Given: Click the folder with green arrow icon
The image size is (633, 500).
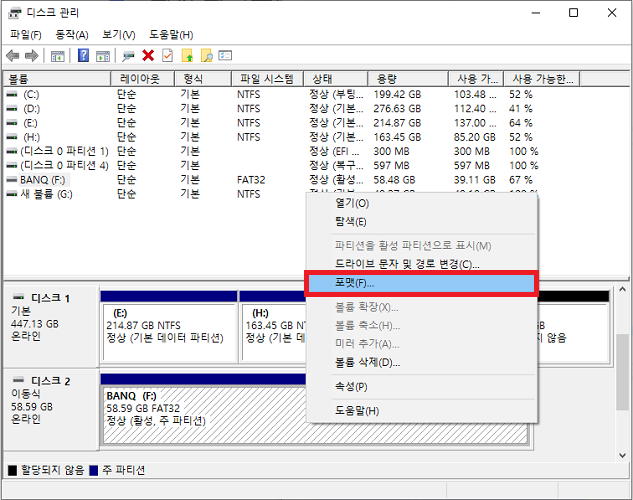Looking at the screenshot, I should click(187, 56).
